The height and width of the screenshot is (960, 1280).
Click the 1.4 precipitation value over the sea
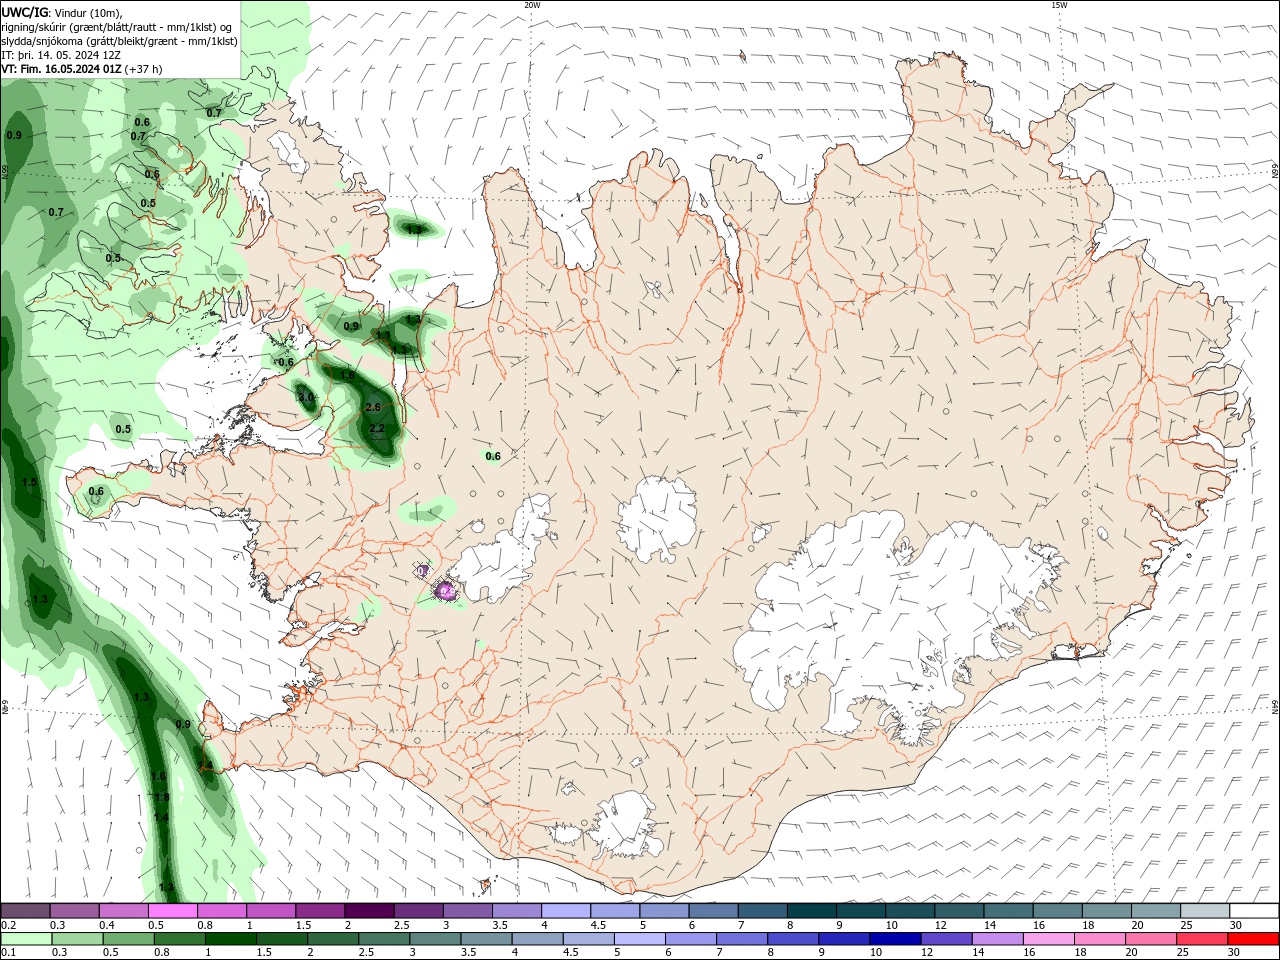tap(161, 817)
